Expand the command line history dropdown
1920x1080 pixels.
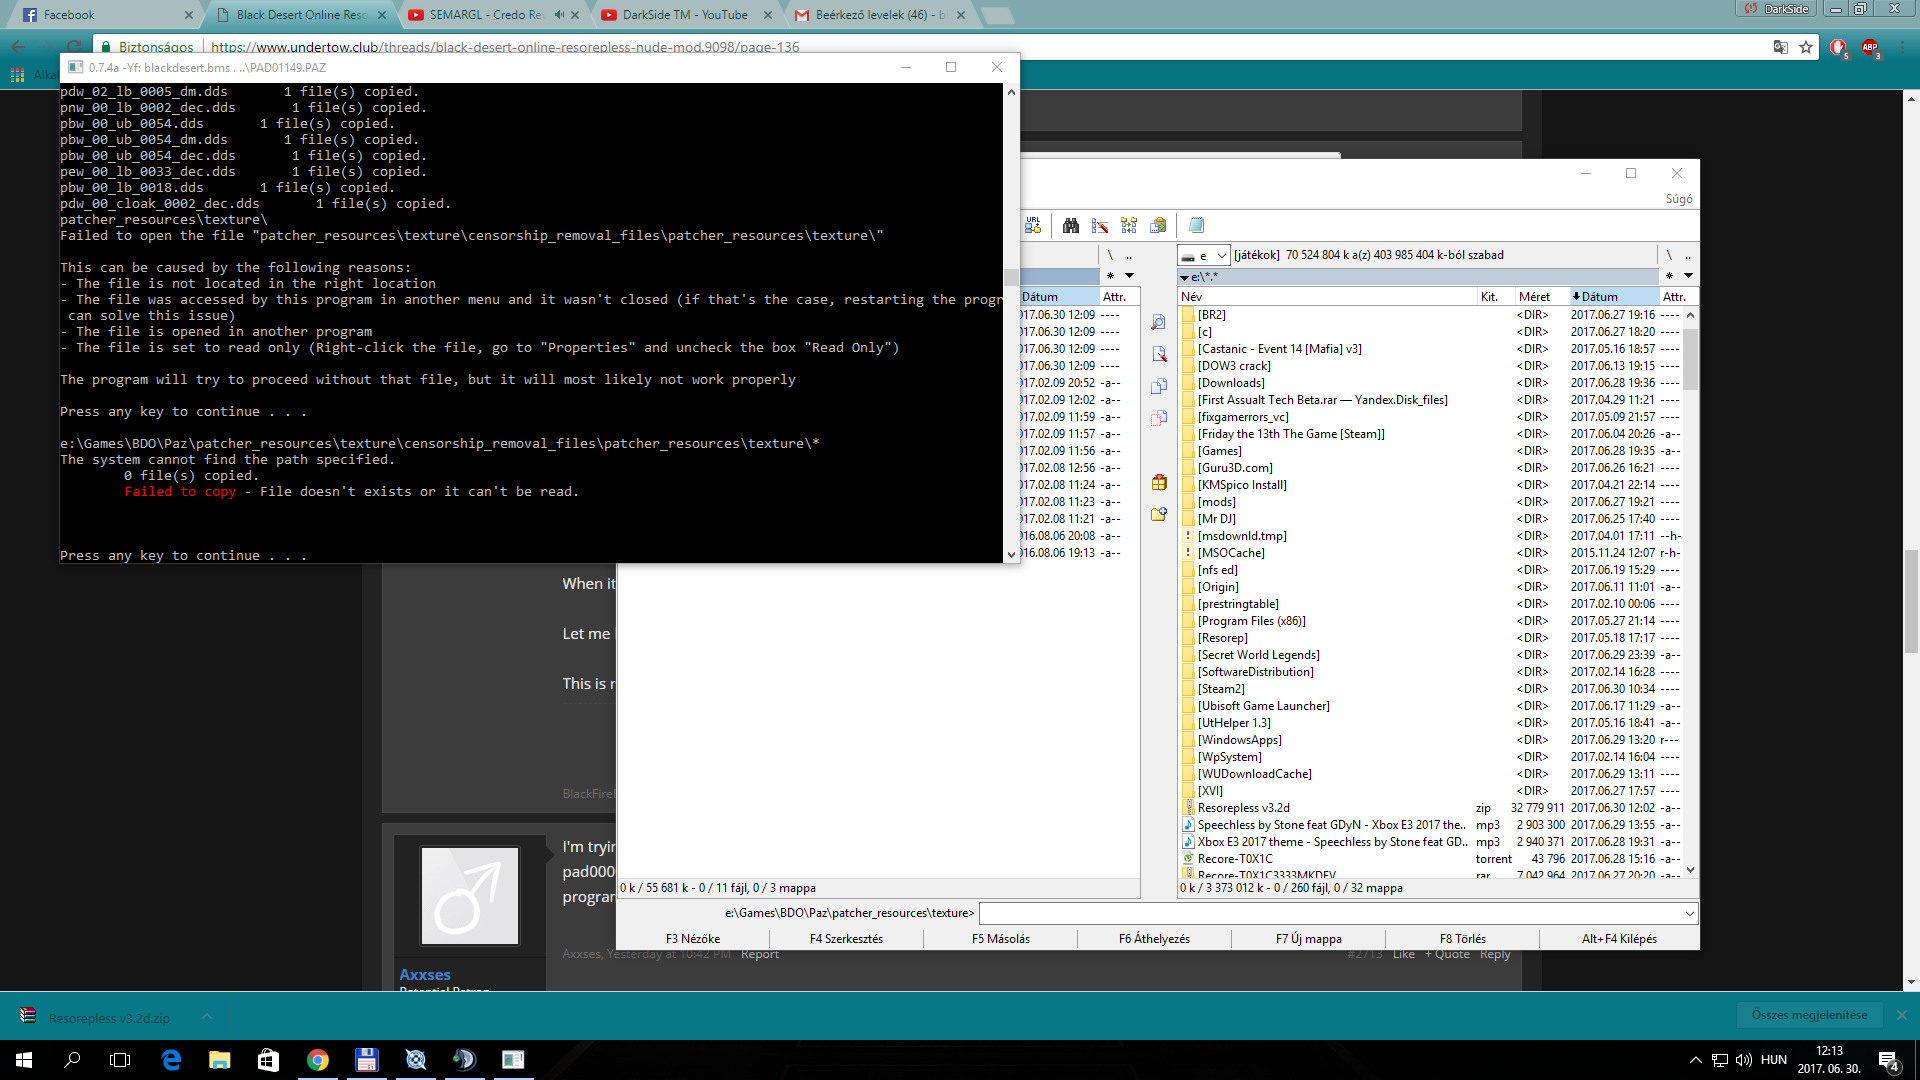[x=1689, y=913]
